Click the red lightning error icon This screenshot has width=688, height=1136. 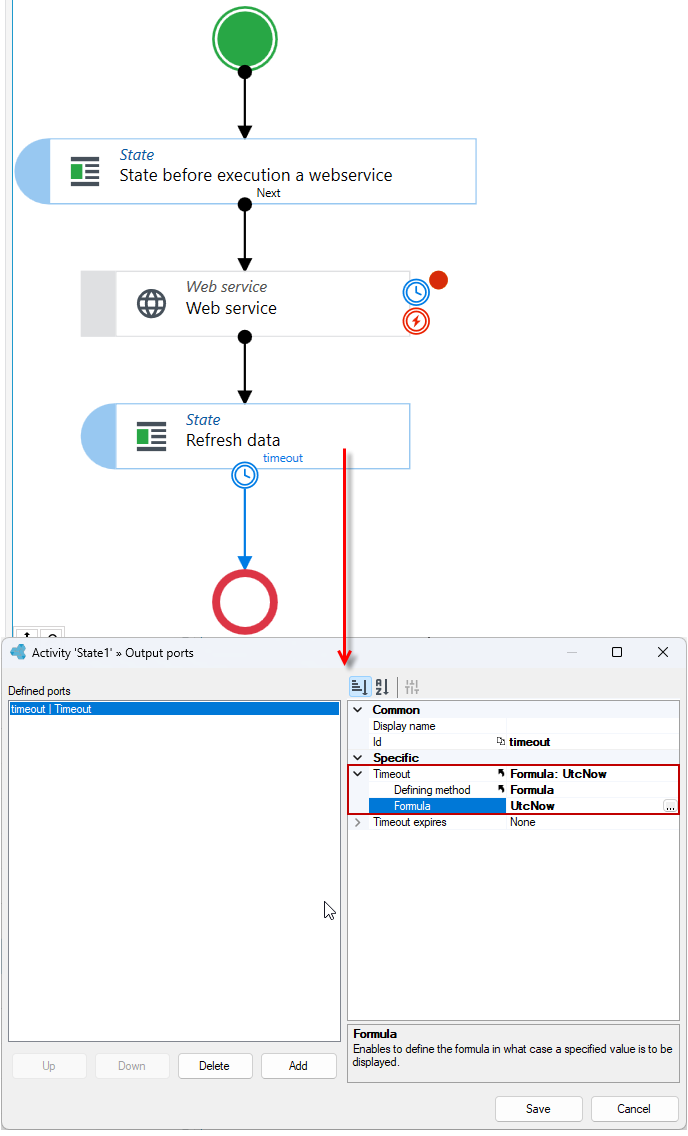pyautogui.click(x=416, y=321)
